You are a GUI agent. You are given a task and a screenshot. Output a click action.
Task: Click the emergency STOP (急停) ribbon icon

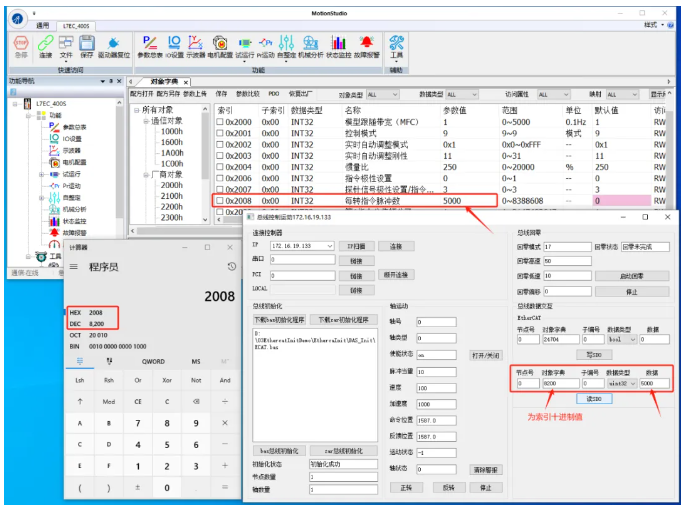click(x=21, y=47)
